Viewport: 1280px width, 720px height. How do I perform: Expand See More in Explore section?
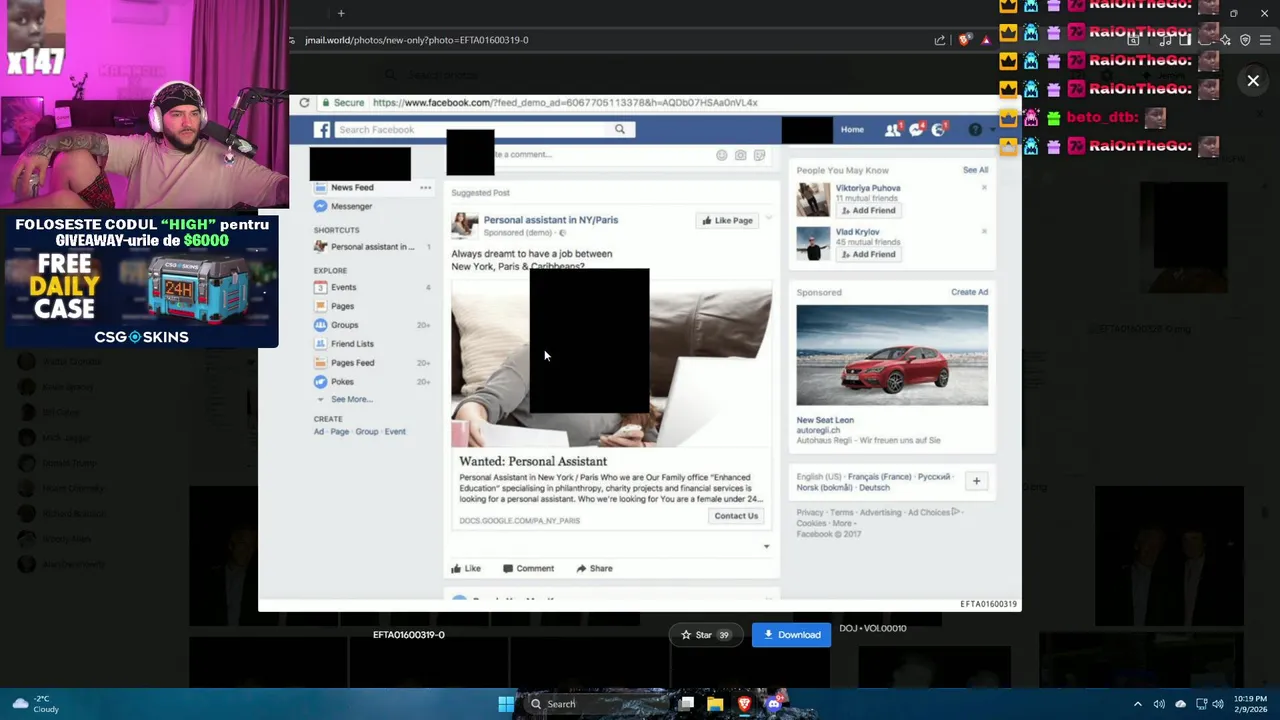pyautogui.click(x=351, y=400)
